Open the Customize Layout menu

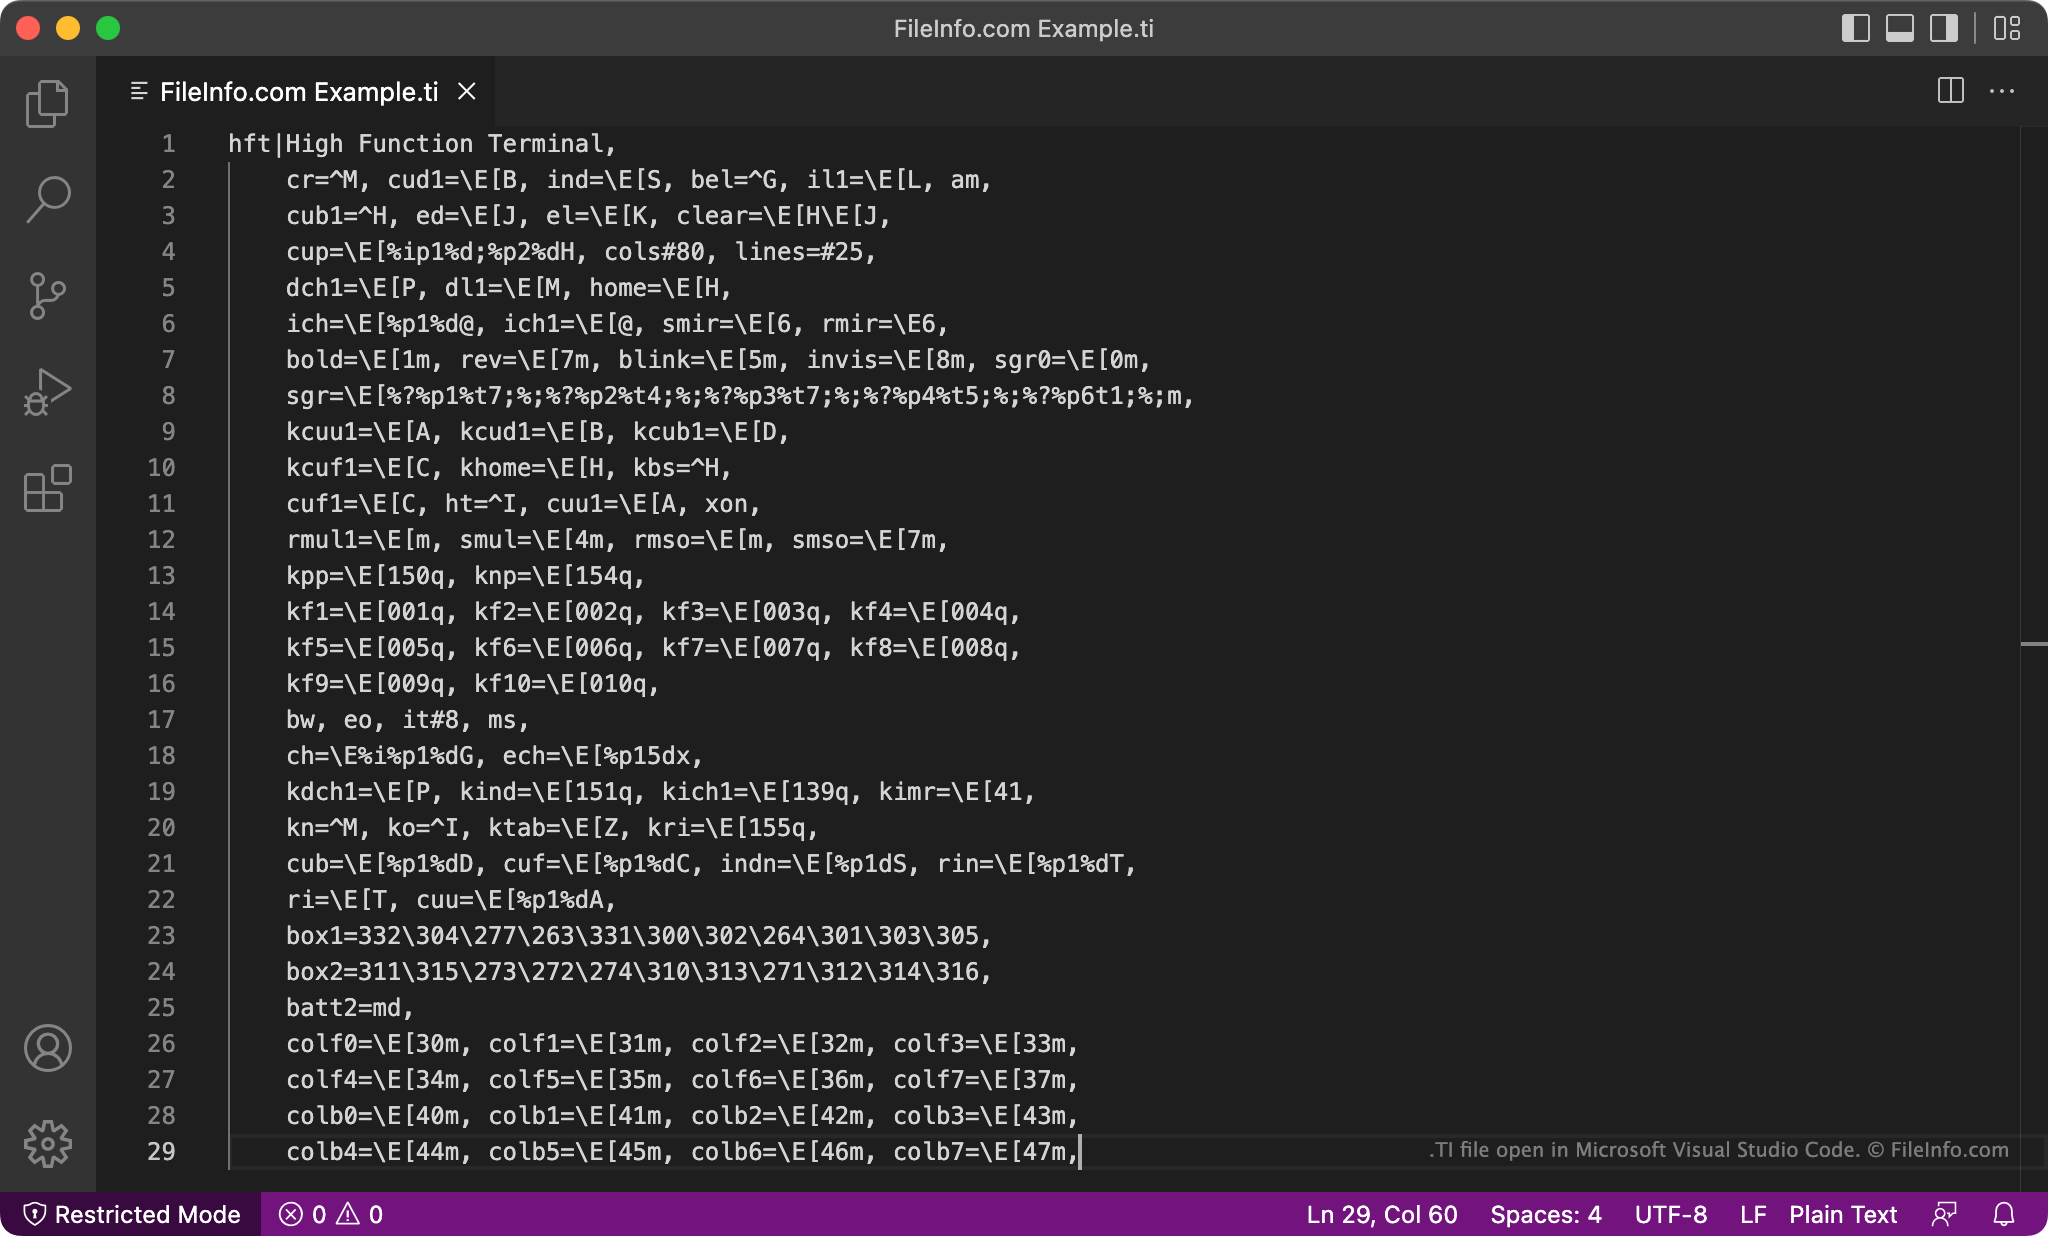[2006, 28]
